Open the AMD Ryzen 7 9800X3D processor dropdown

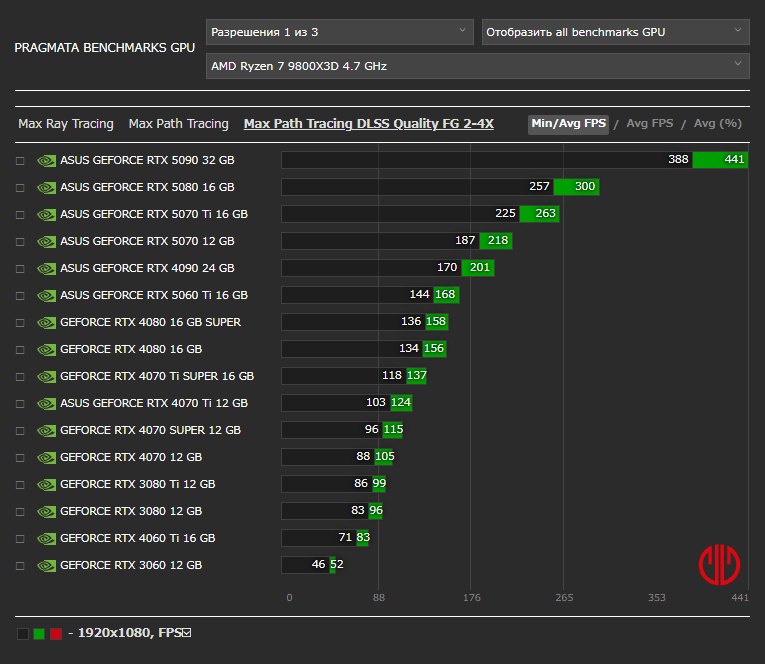click(477, 67)
